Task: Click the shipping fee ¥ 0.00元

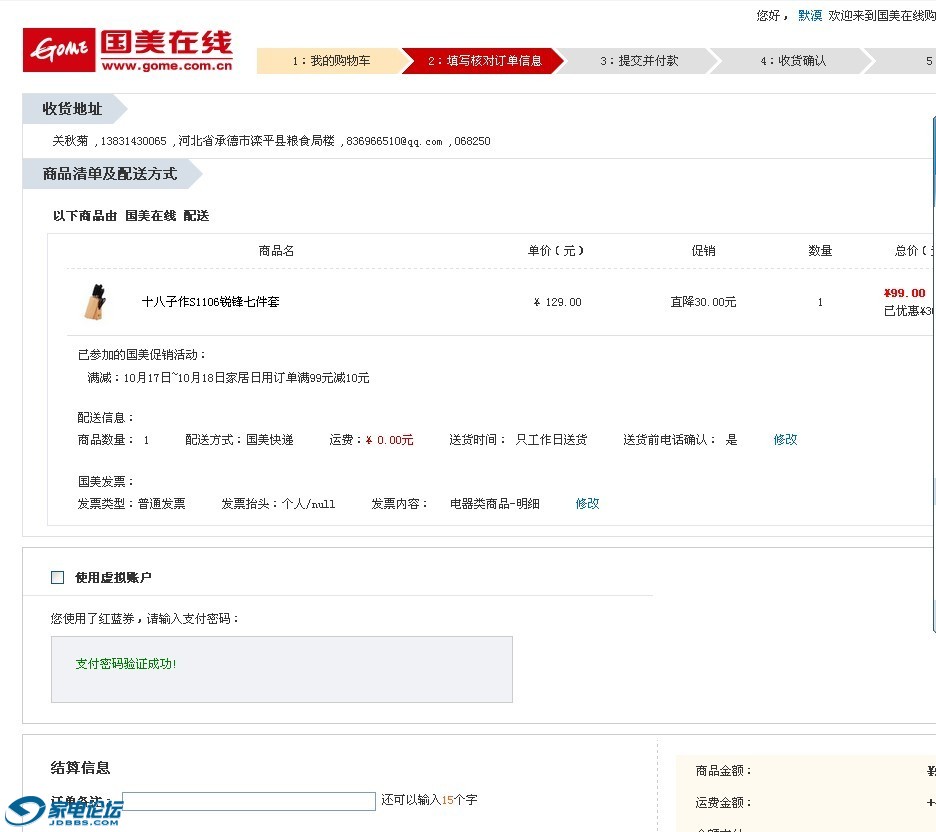Action: (x=389, y=440)
